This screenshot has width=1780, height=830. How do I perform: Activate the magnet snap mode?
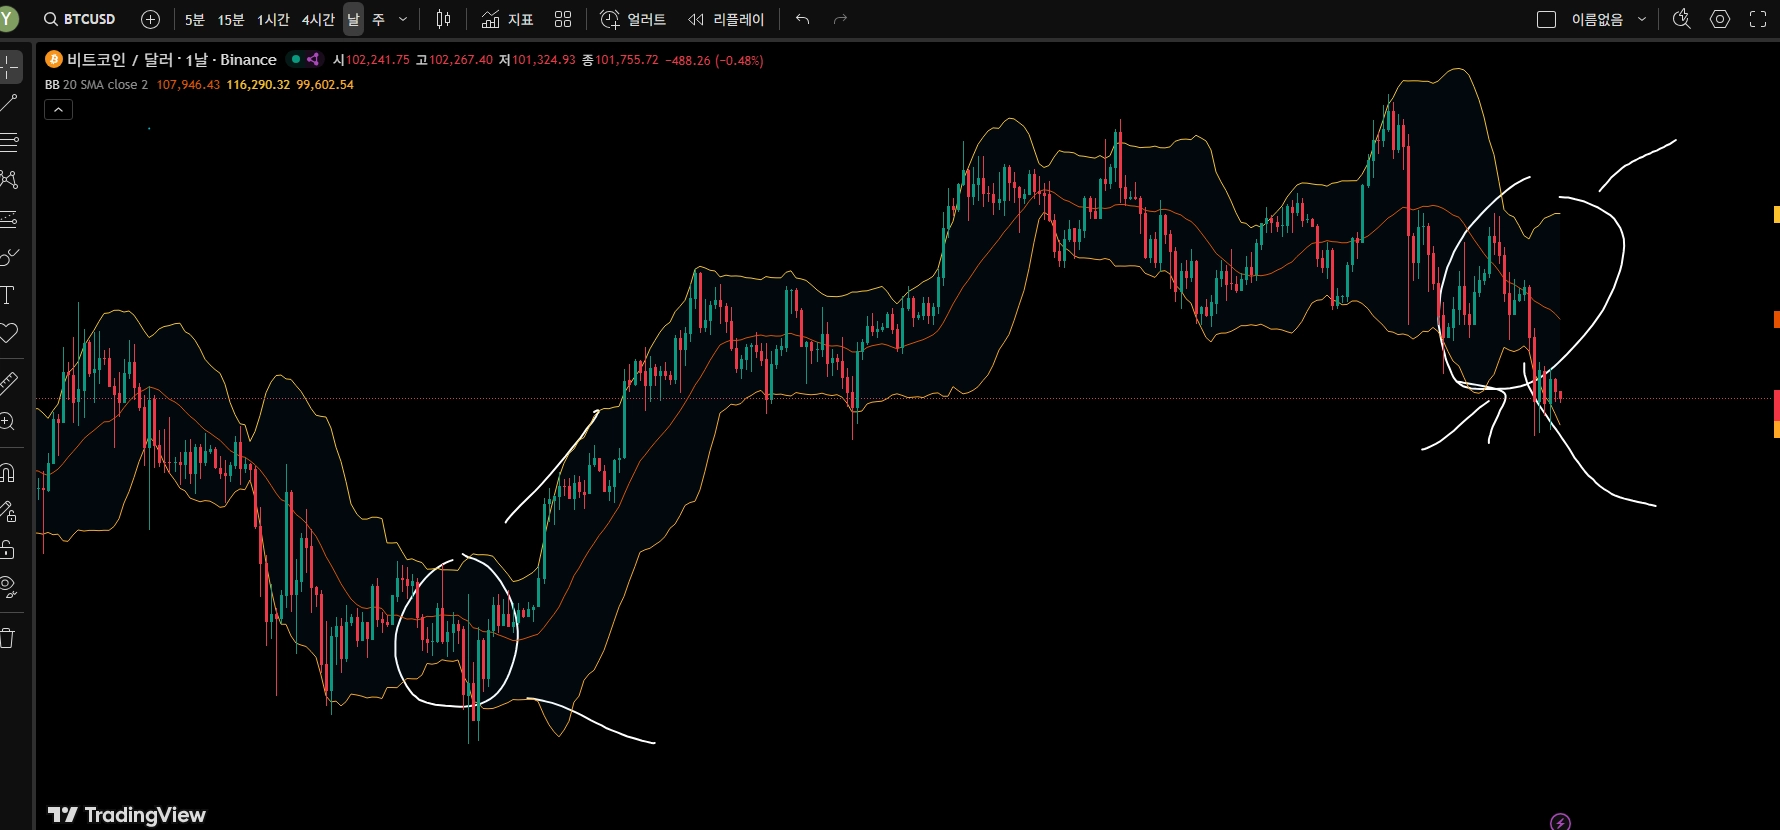(8, 473)
